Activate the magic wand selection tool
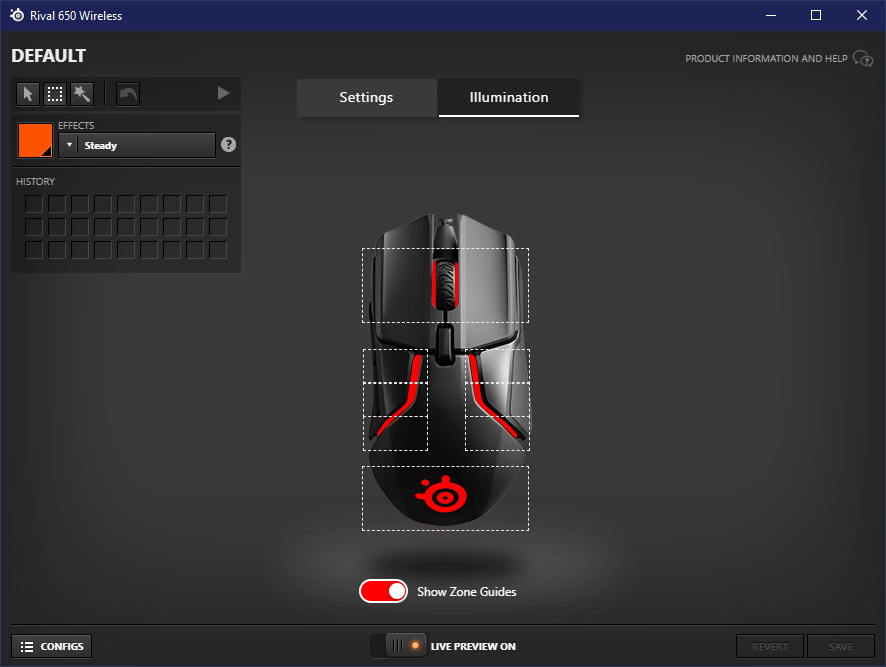This screenshot has width=886, height=667. (x=82, y=94)
